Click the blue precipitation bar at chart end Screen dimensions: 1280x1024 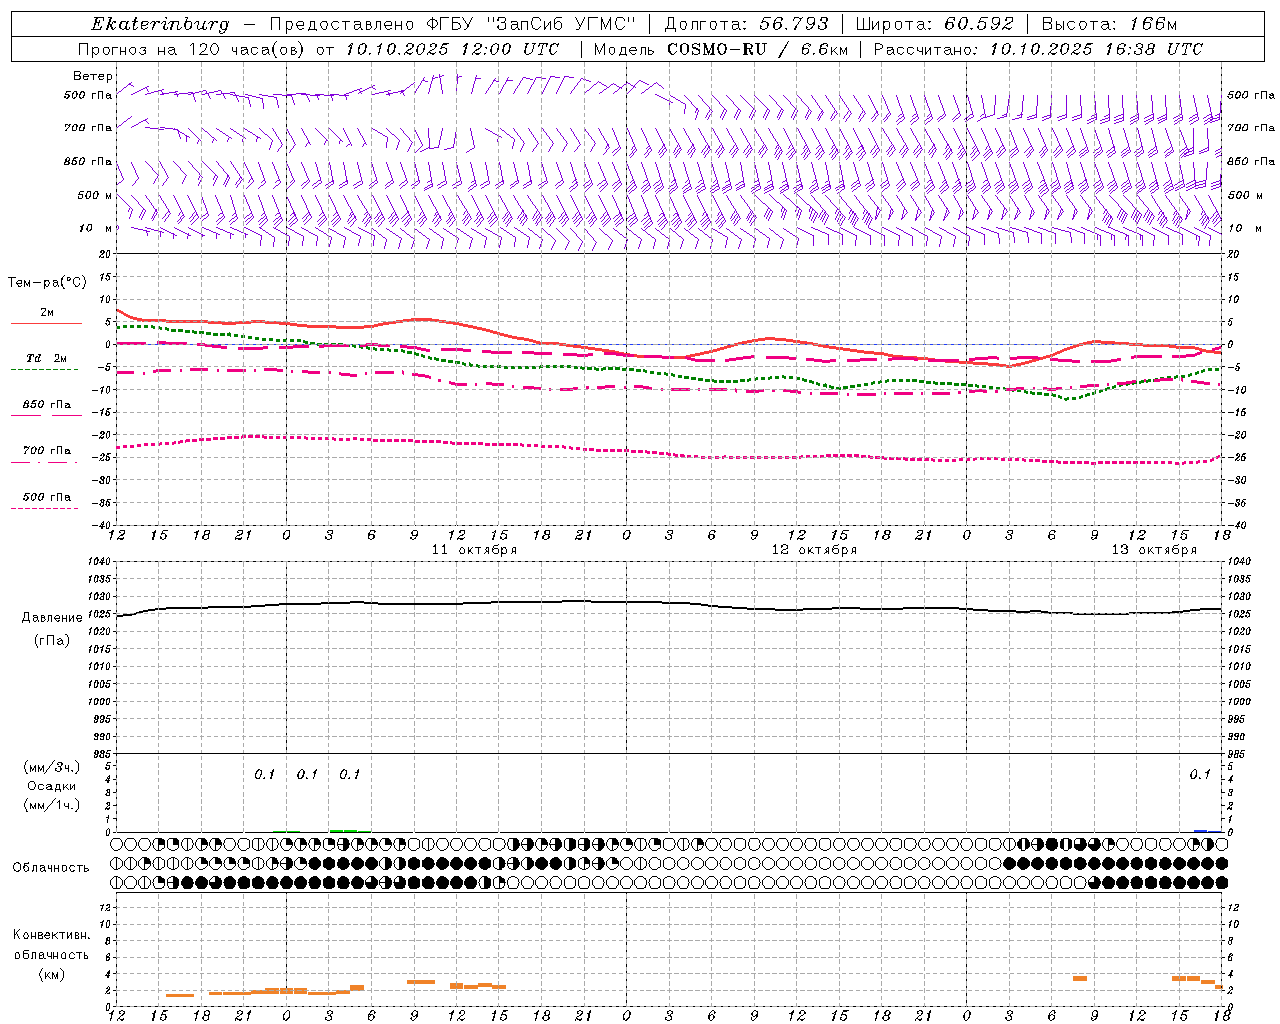pyautogui.click(x=1201, y=830)
